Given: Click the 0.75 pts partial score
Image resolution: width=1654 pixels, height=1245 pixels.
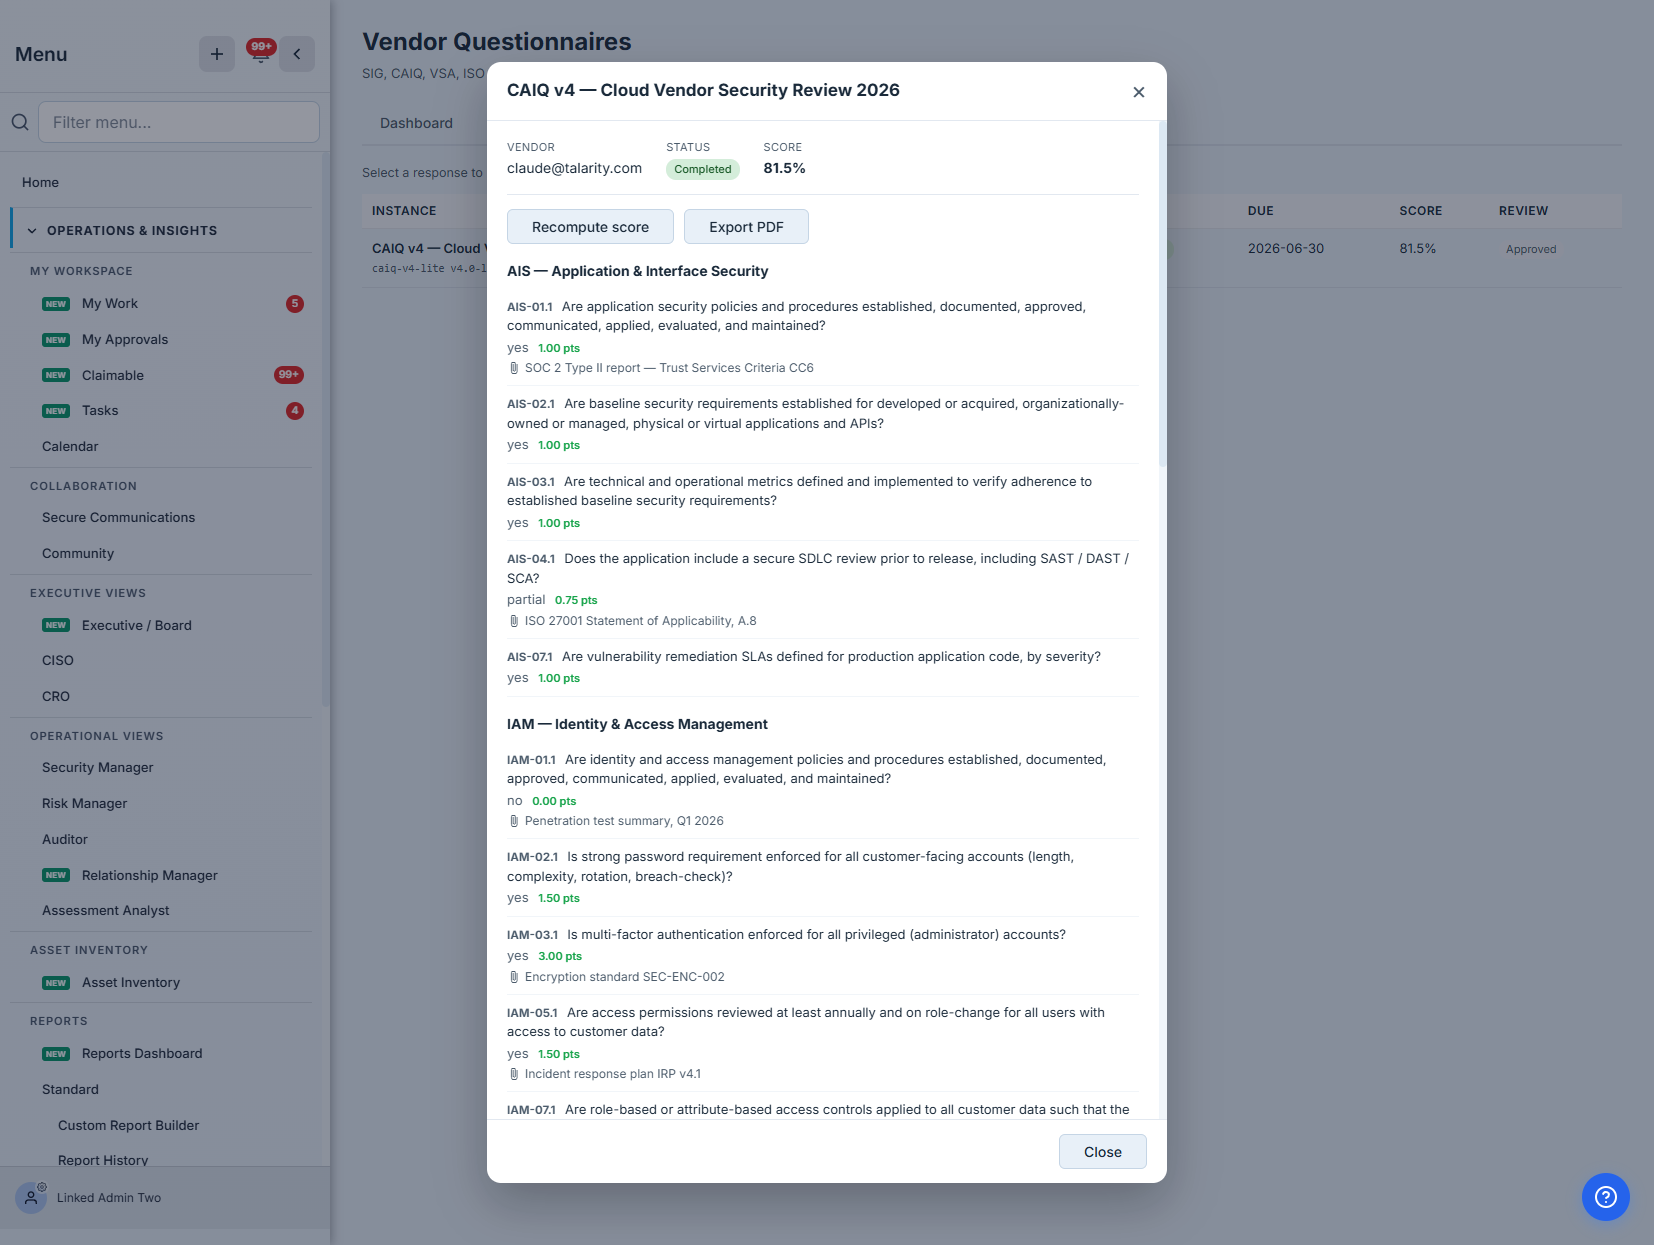Looking at the screenshot, I should coord(576,600).
